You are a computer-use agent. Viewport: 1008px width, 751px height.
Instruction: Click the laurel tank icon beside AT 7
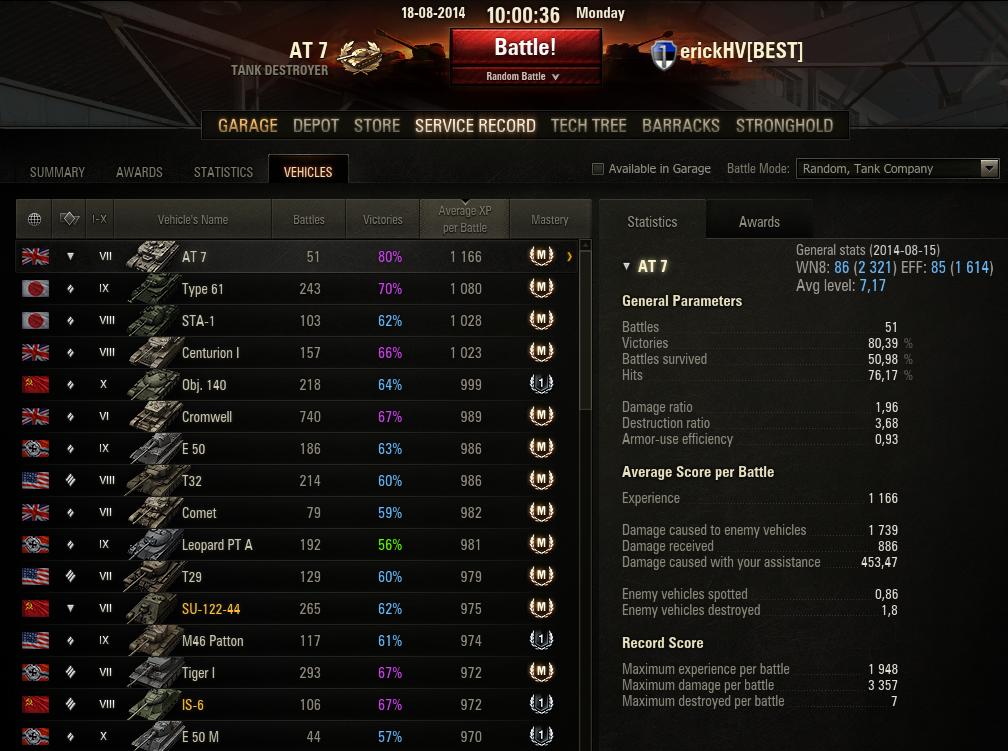click(359, 57)
